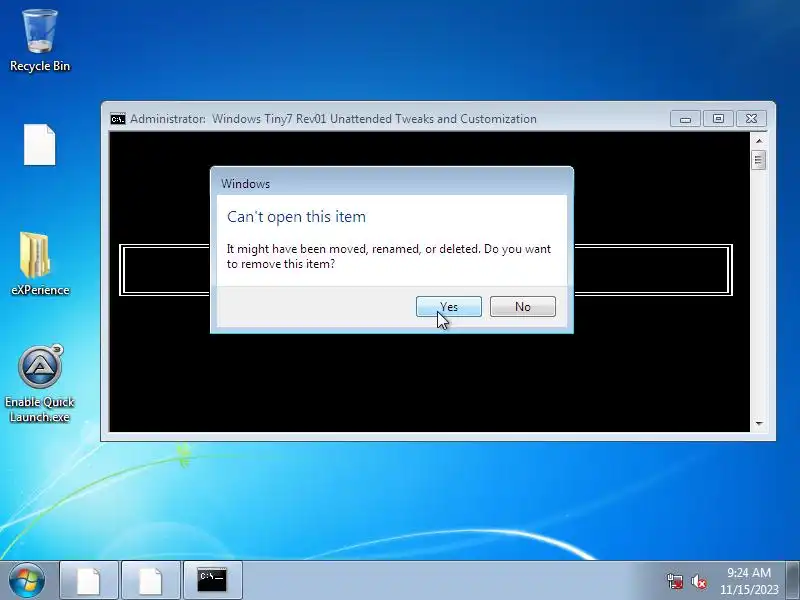
Task: Open the Windows Start orb
Action: [27, 580]
